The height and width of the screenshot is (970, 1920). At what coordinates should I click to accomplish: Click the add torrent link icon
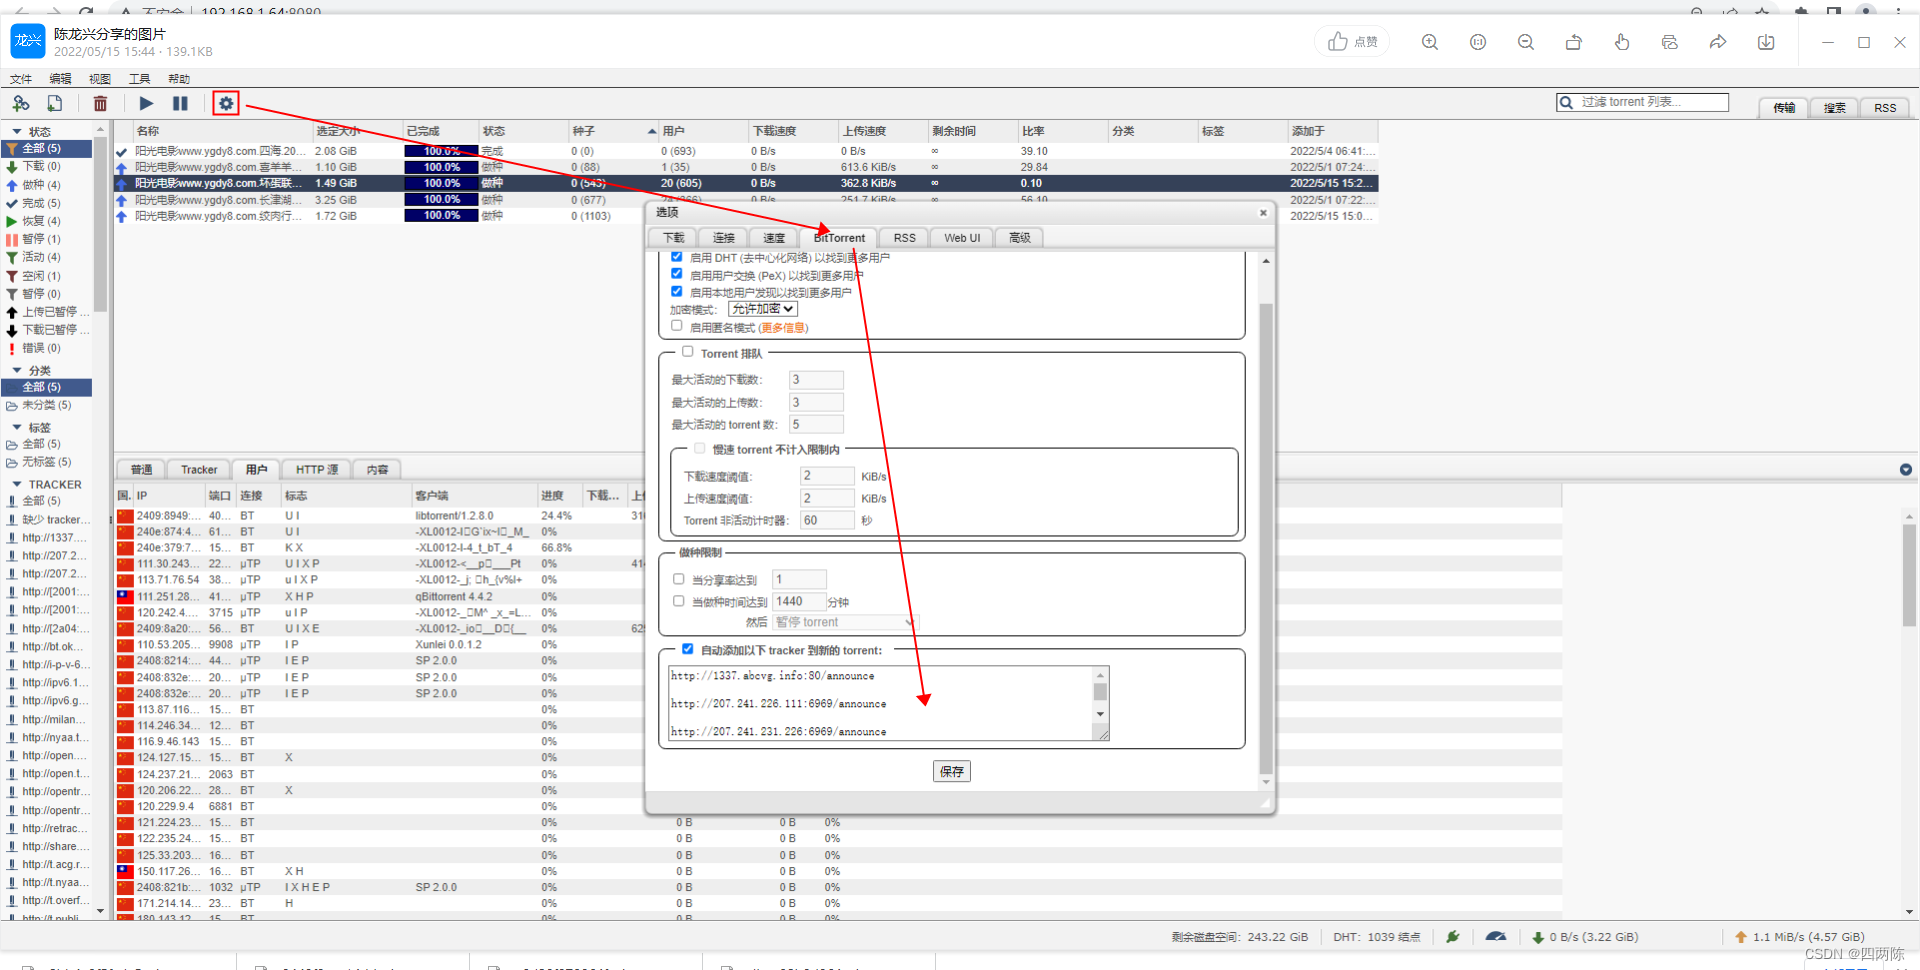click(20, 103)
